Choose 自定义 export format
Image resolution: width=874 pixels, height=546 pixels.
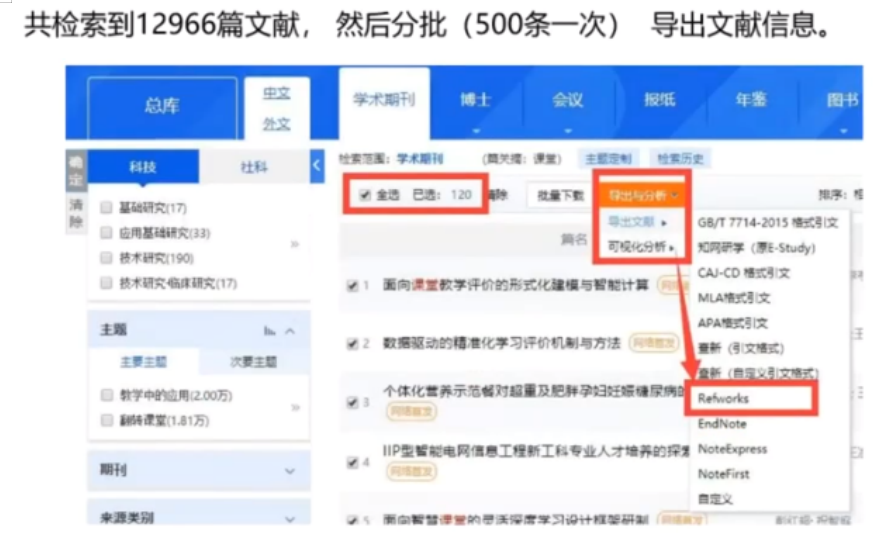715,499
